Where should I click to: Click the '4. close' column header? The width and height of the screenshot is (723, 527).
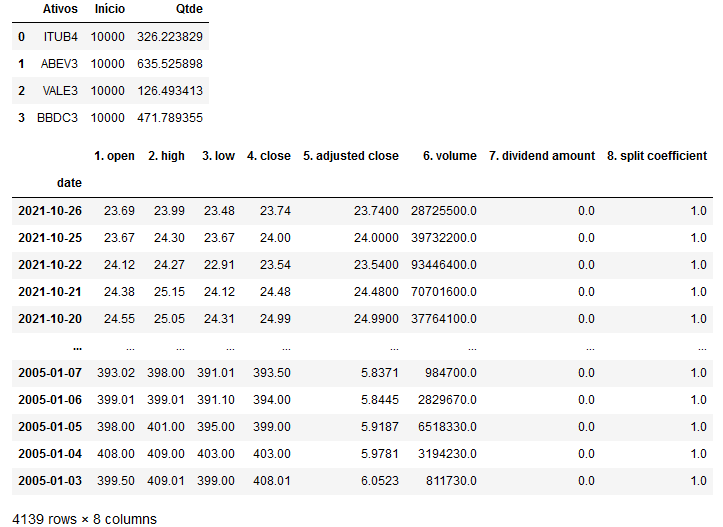(x=269, y=156)
